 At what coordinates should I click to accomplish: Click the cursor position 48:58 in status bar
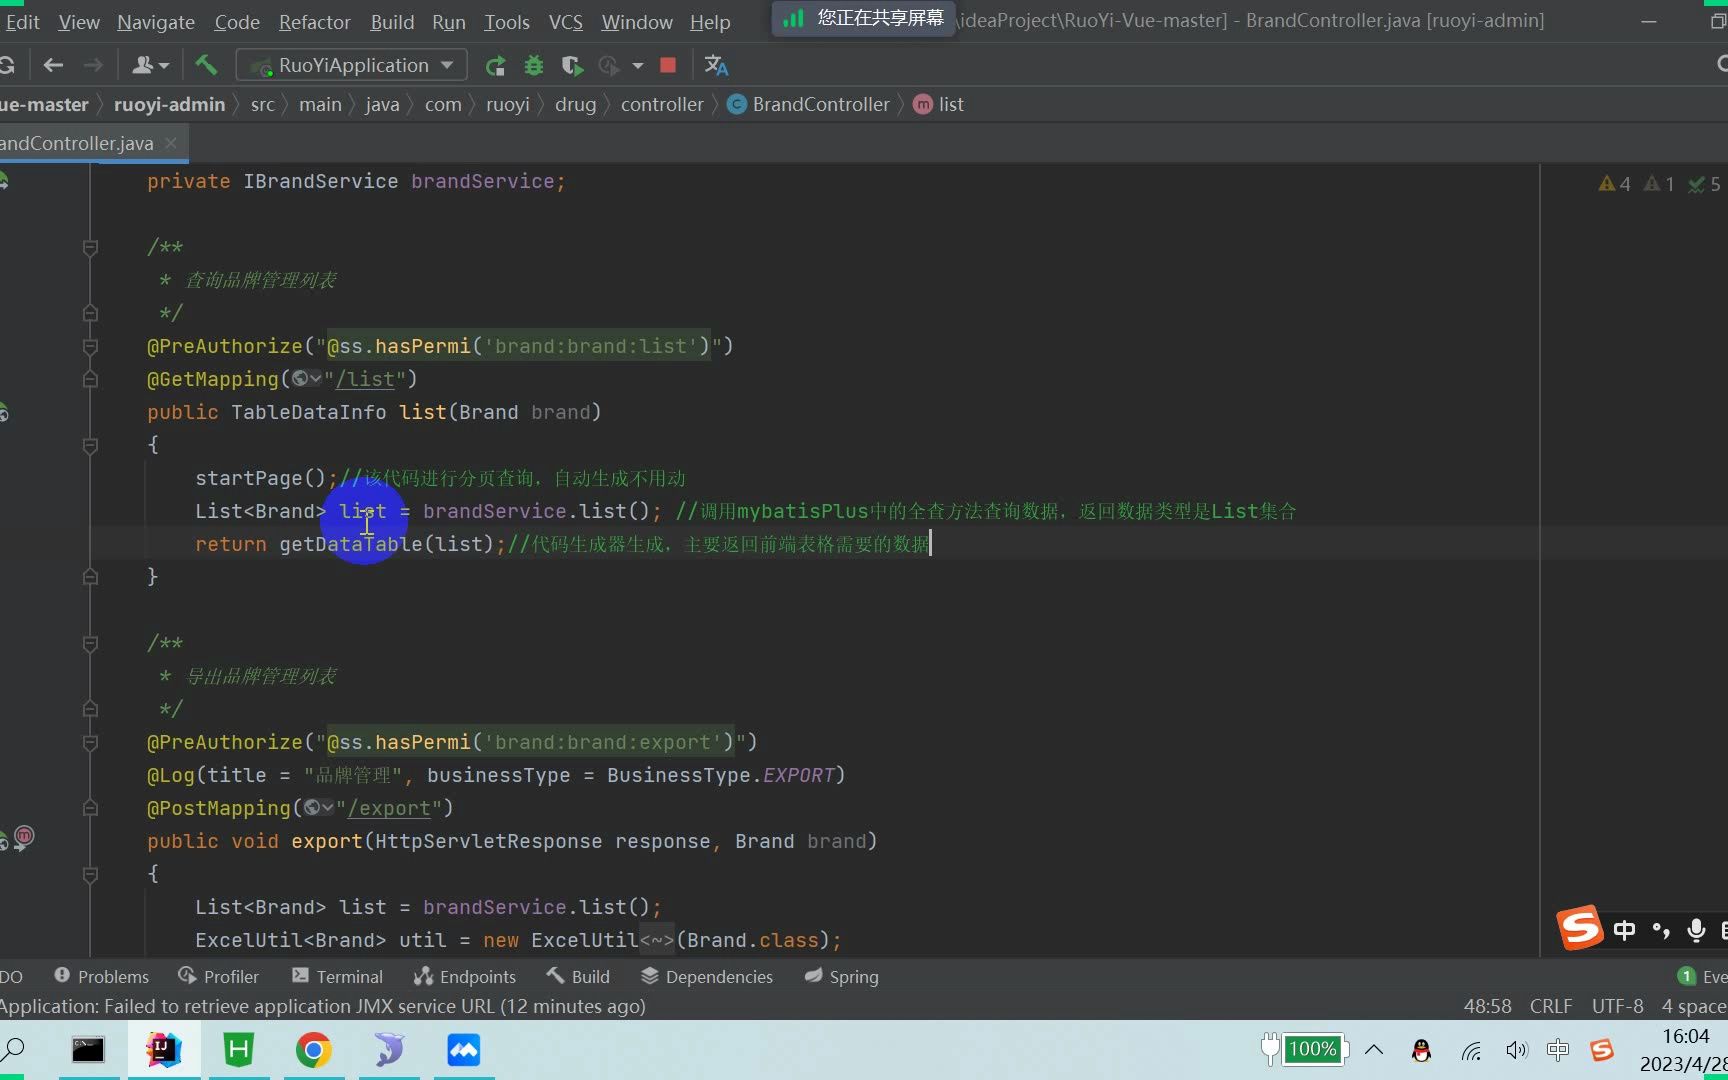[x=1488, y=1006]
